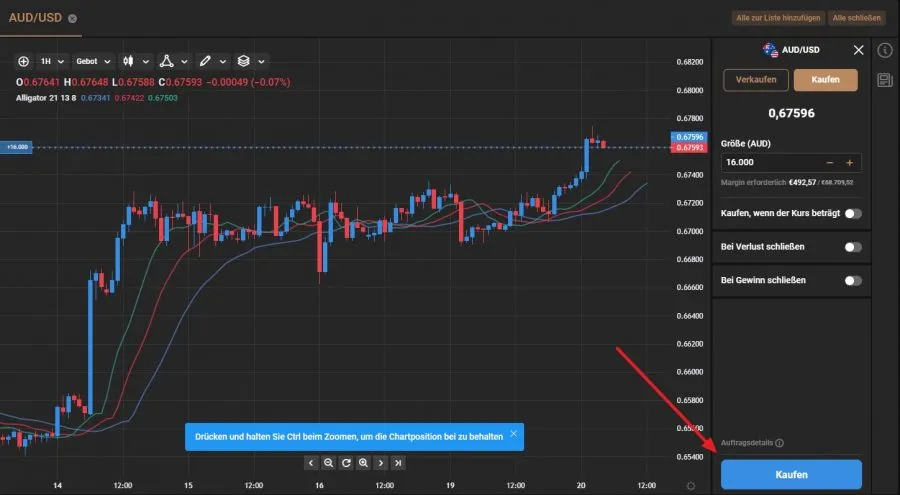Click the blue Kaufen submit button
Image resolution: width=900 pixels, height=495 pixels.
click(791, 474)
